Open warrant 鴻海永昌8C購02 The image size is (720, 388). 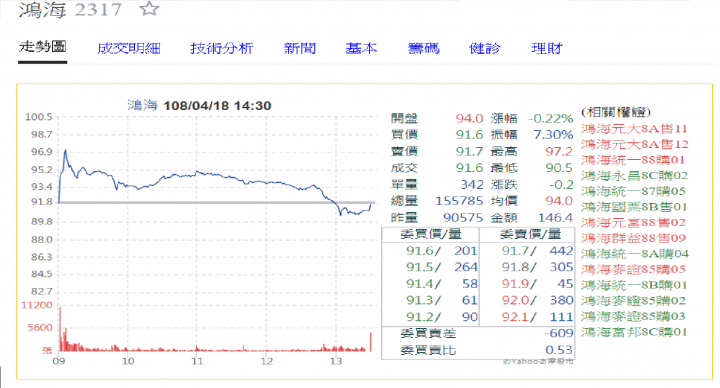coord(634,175)
